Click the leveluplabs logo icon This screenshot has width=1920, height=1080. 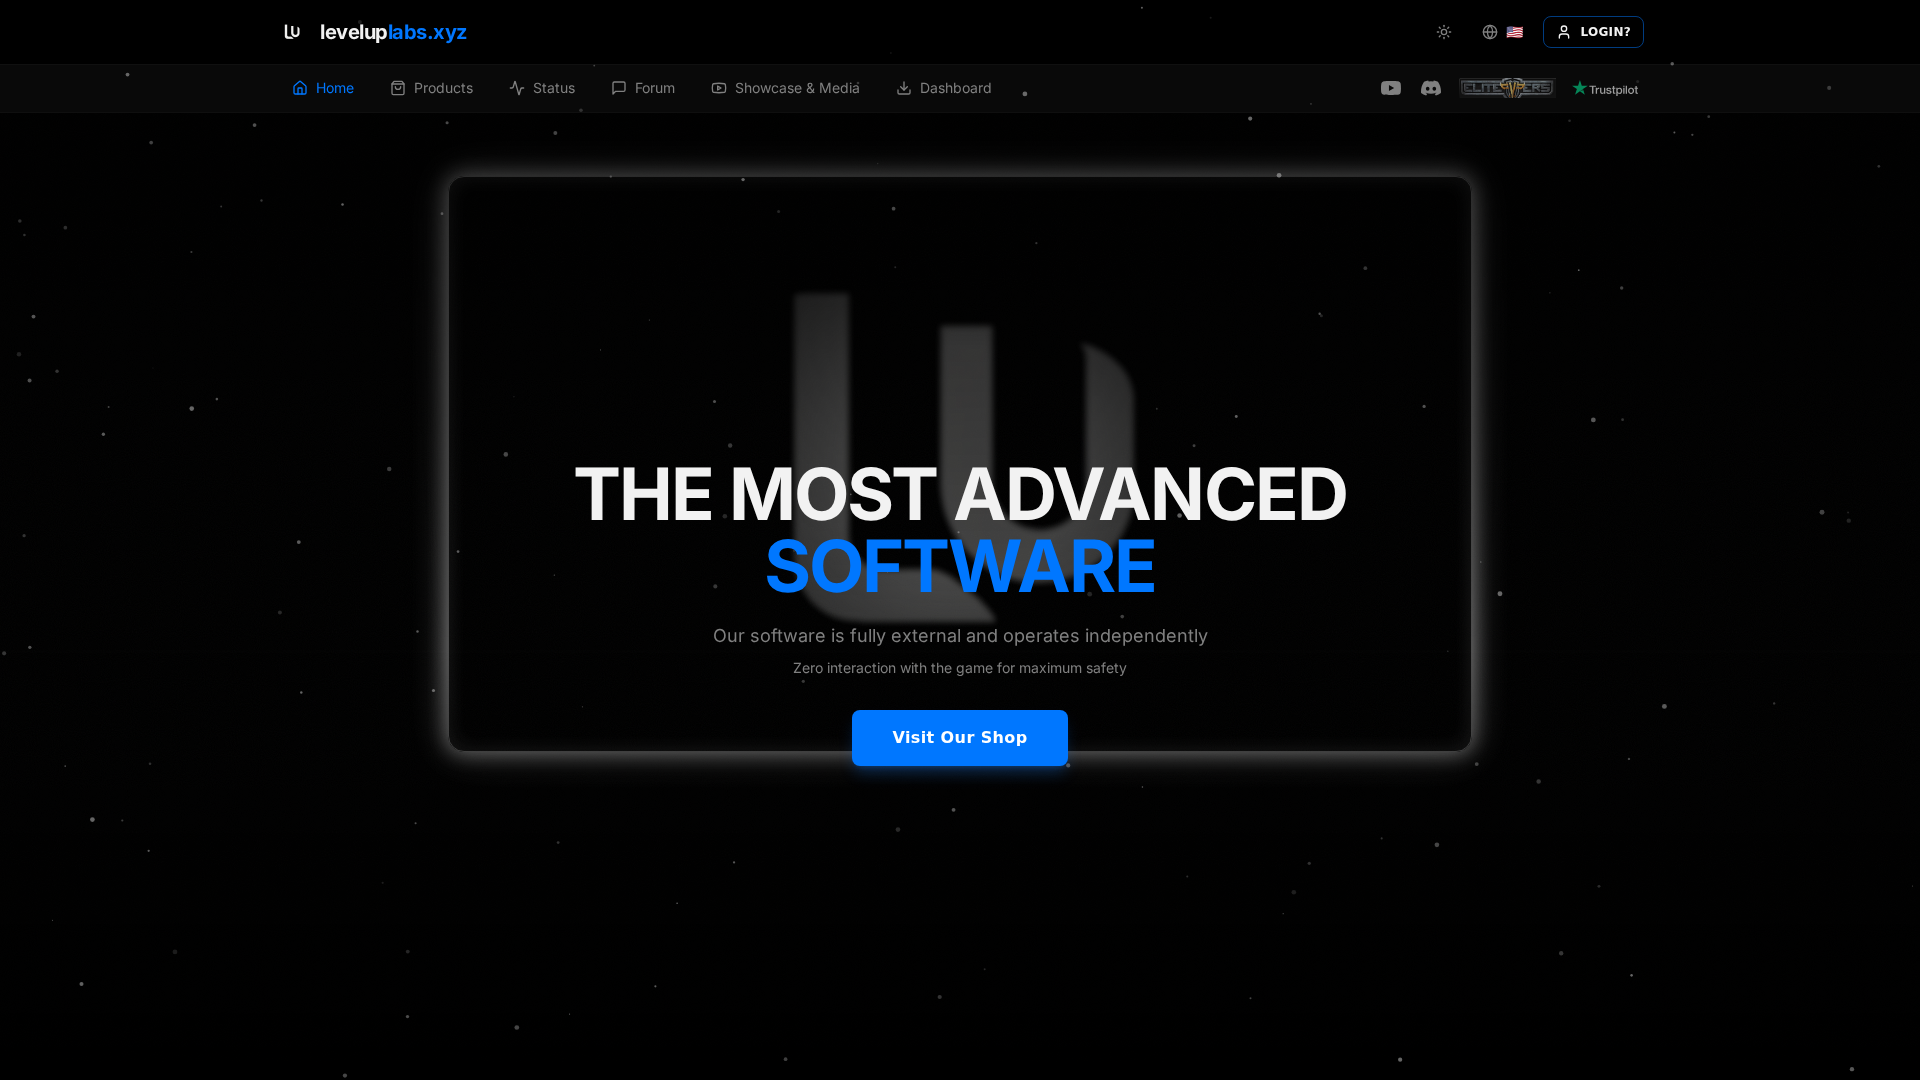pos(292,31)
